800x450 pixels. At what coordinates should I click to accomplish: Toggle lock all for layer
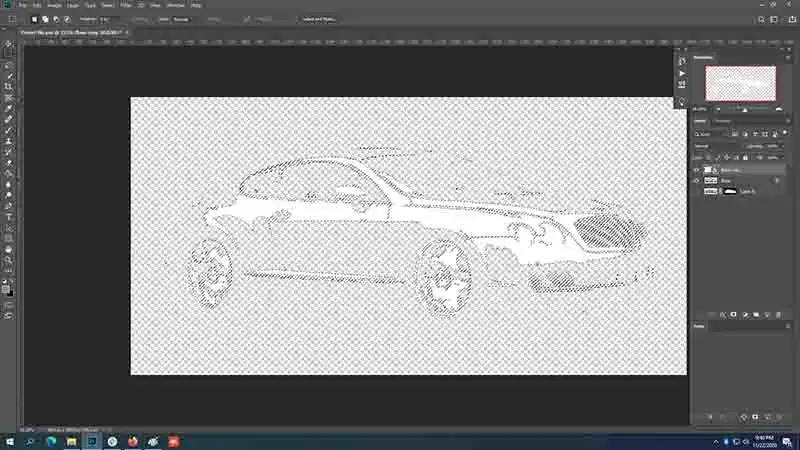click(745, 157)
